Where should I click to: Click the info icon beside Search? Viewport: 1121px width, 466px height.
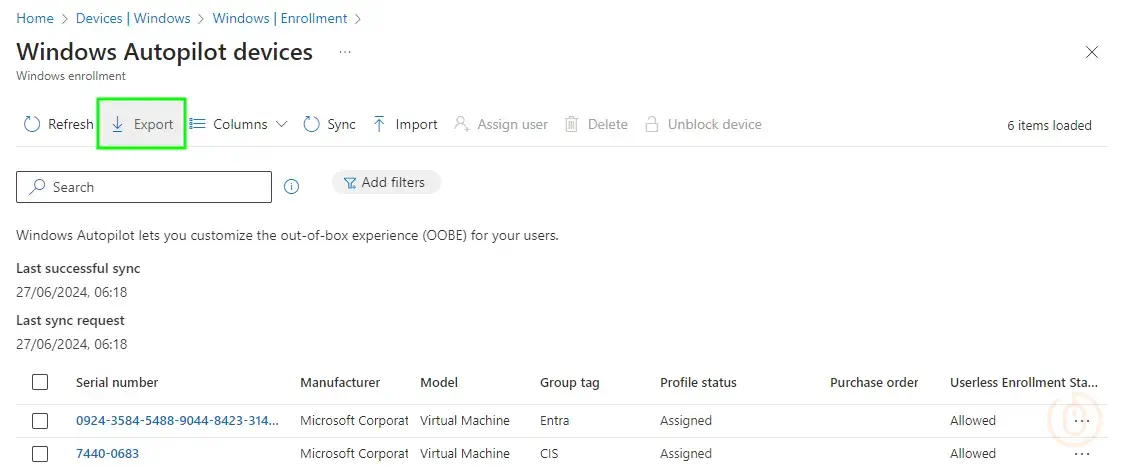(x=292, y=187)
